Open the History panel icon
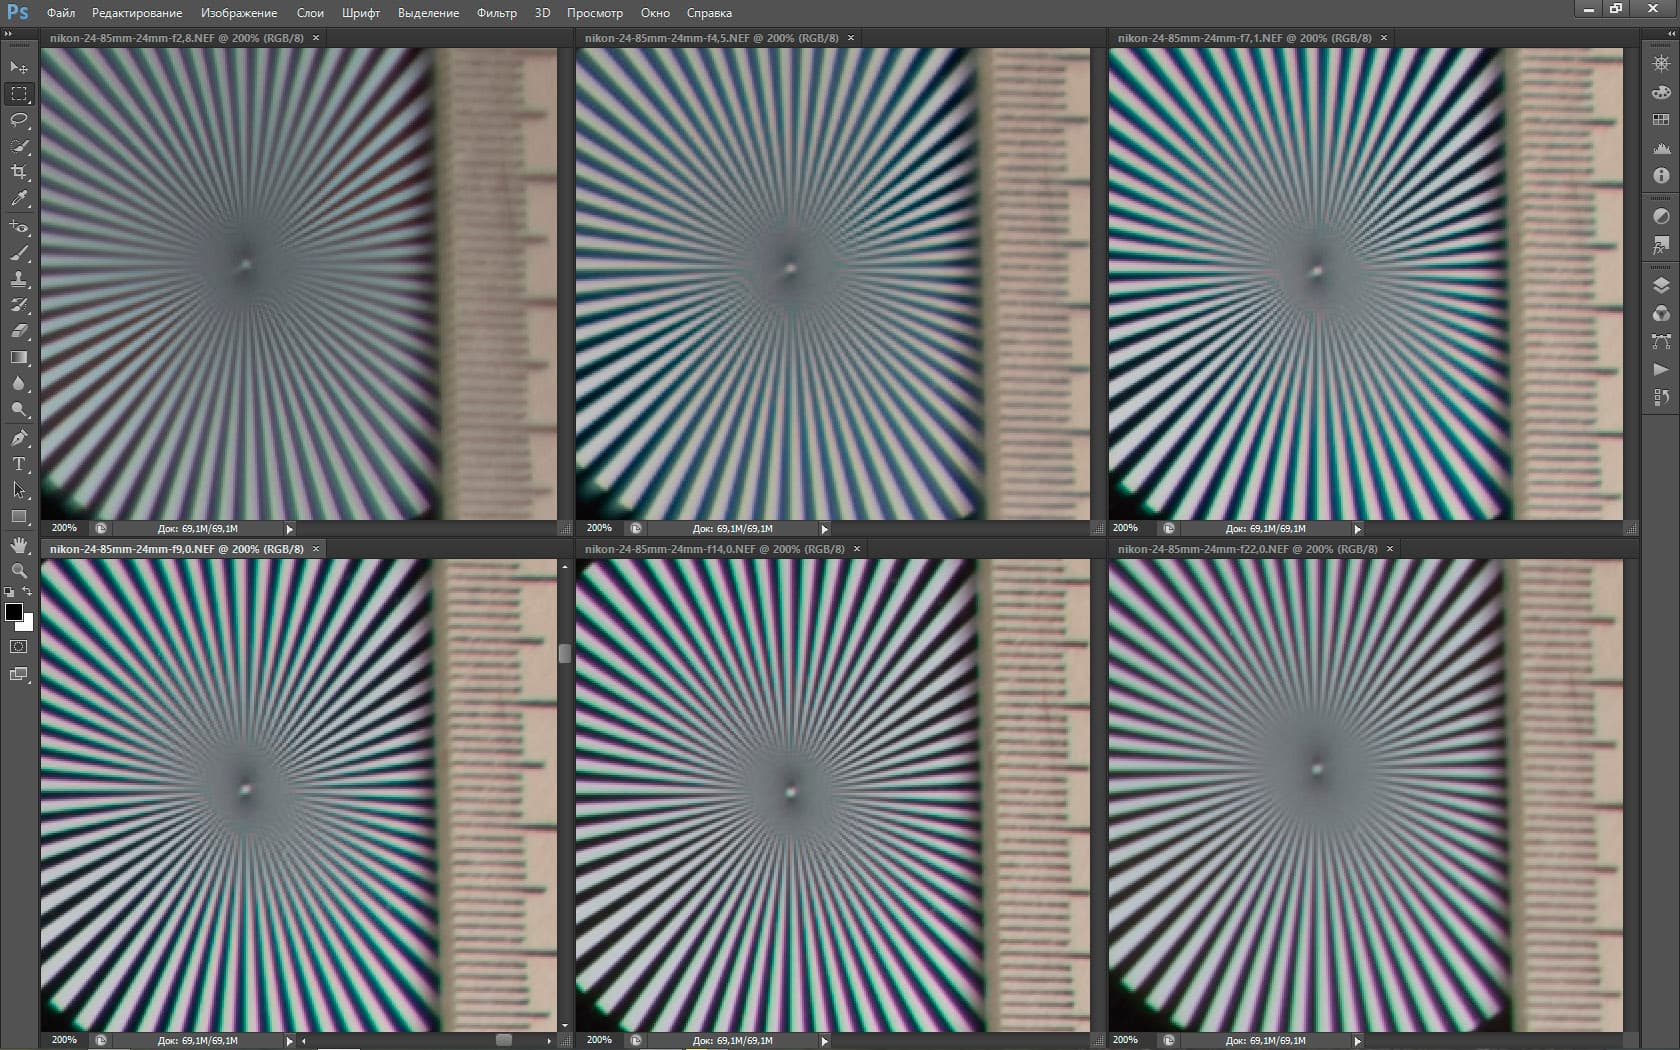 coord(1661,397)
